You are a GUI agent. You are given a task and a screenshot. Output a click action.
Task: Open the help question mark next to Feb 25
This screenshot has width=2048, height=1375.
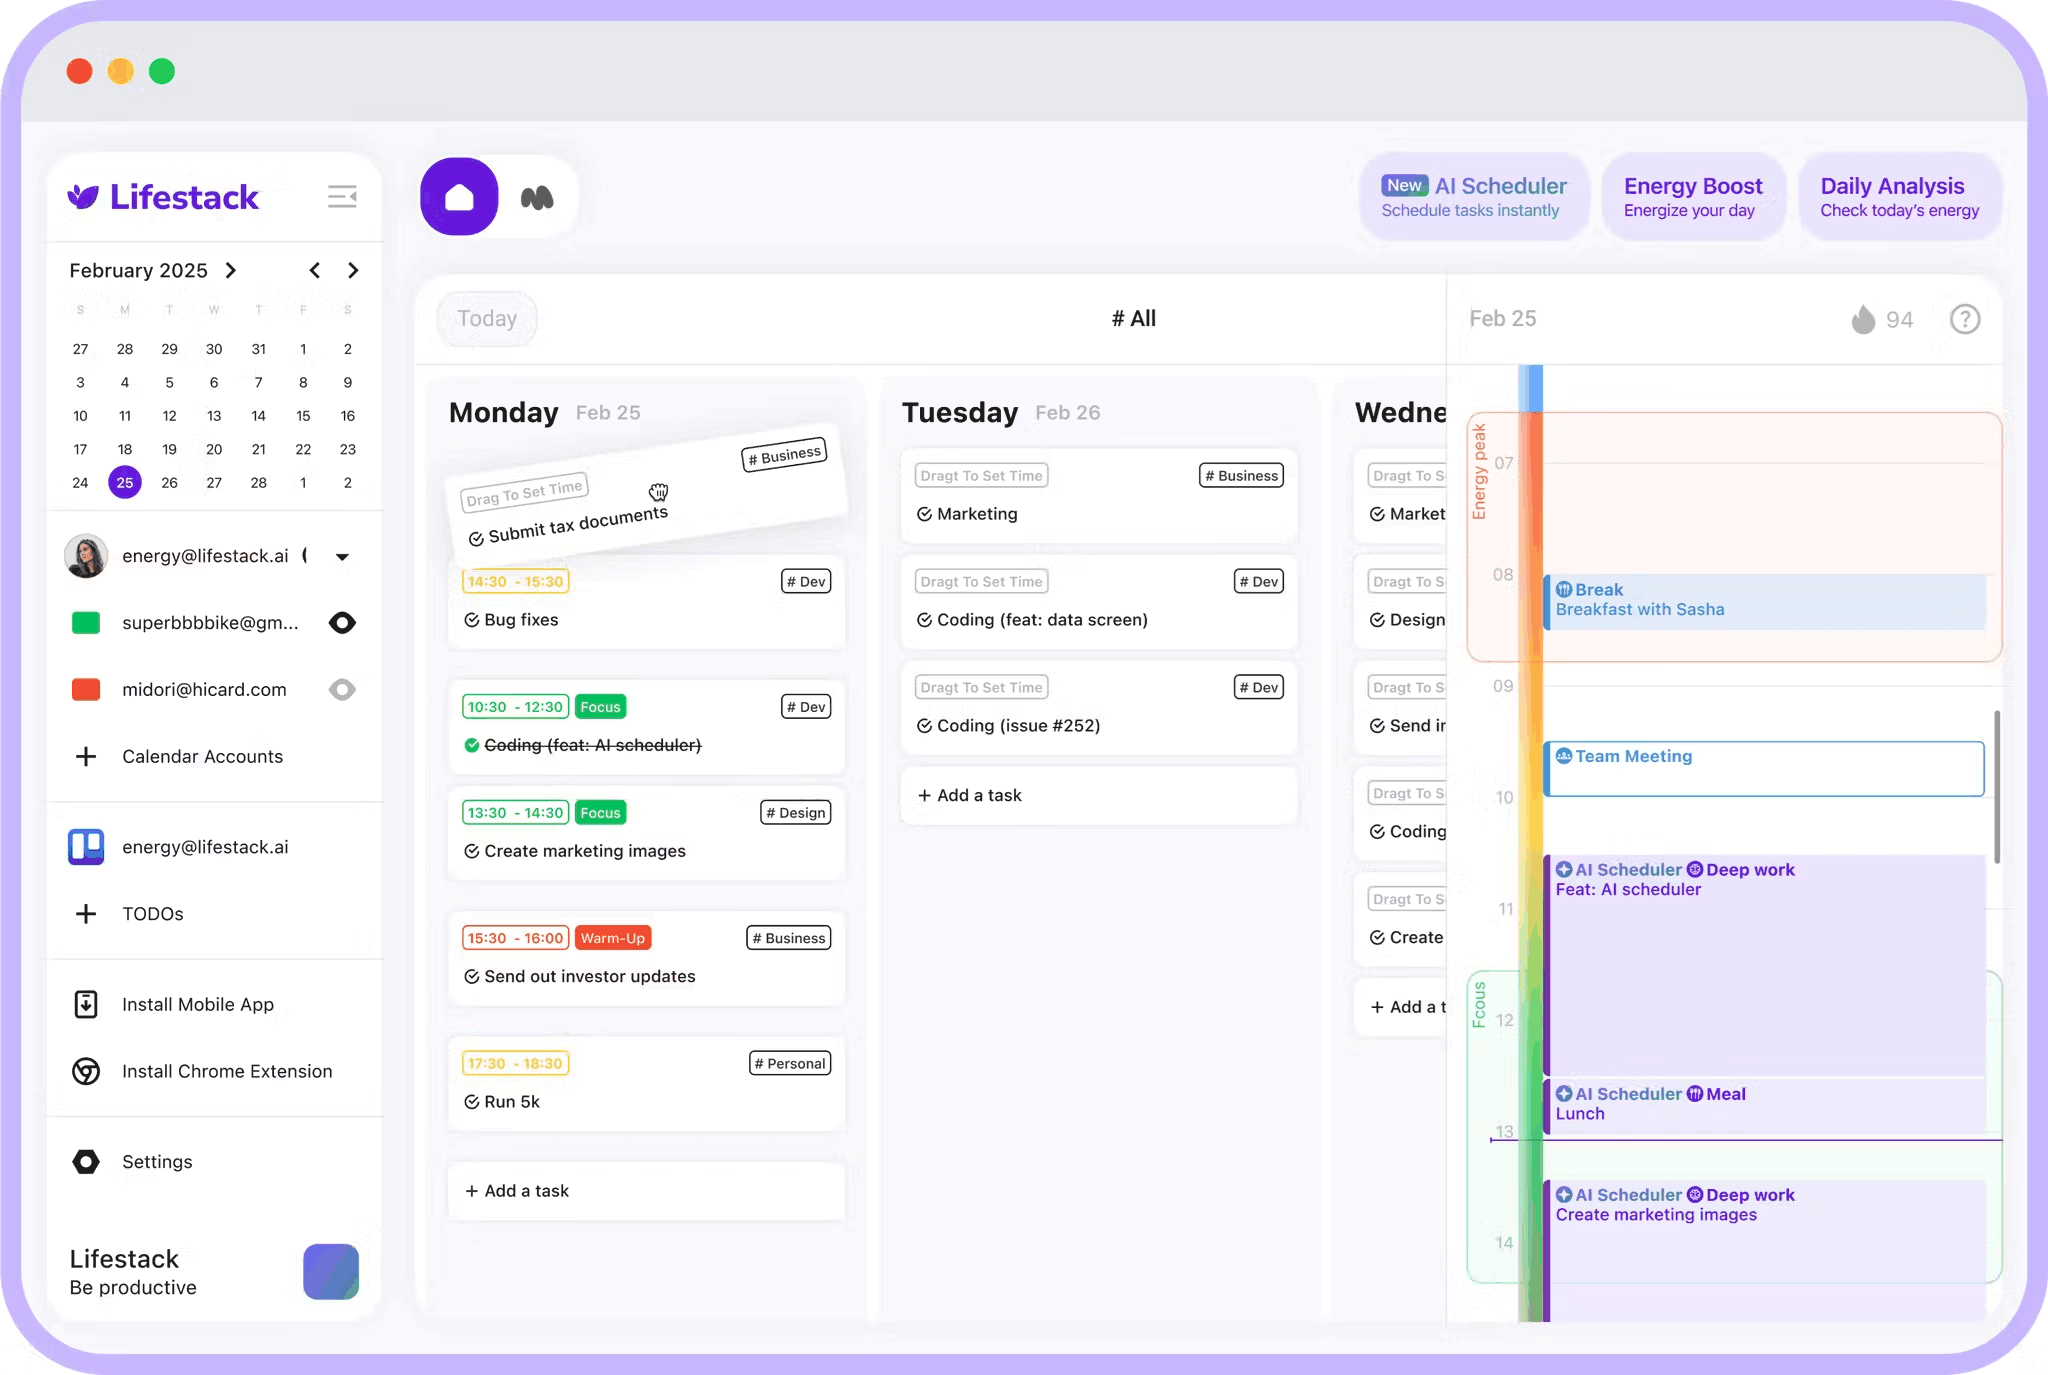click(1964, 319)
